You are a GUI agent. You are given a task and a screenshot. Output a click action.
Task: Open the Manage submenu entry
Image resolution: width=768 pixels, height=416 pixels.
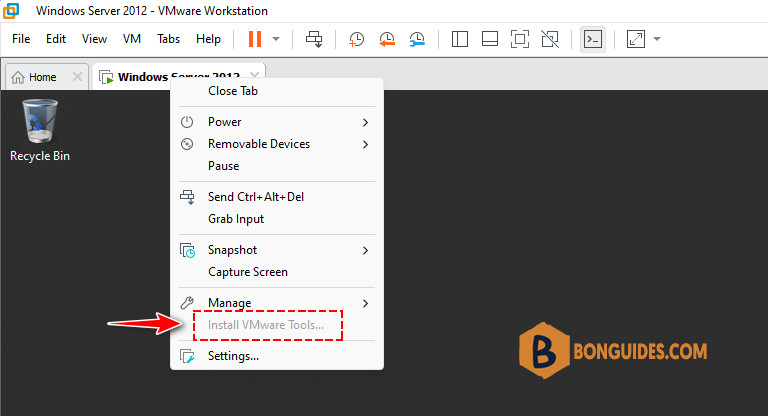[x=277, y=303]
